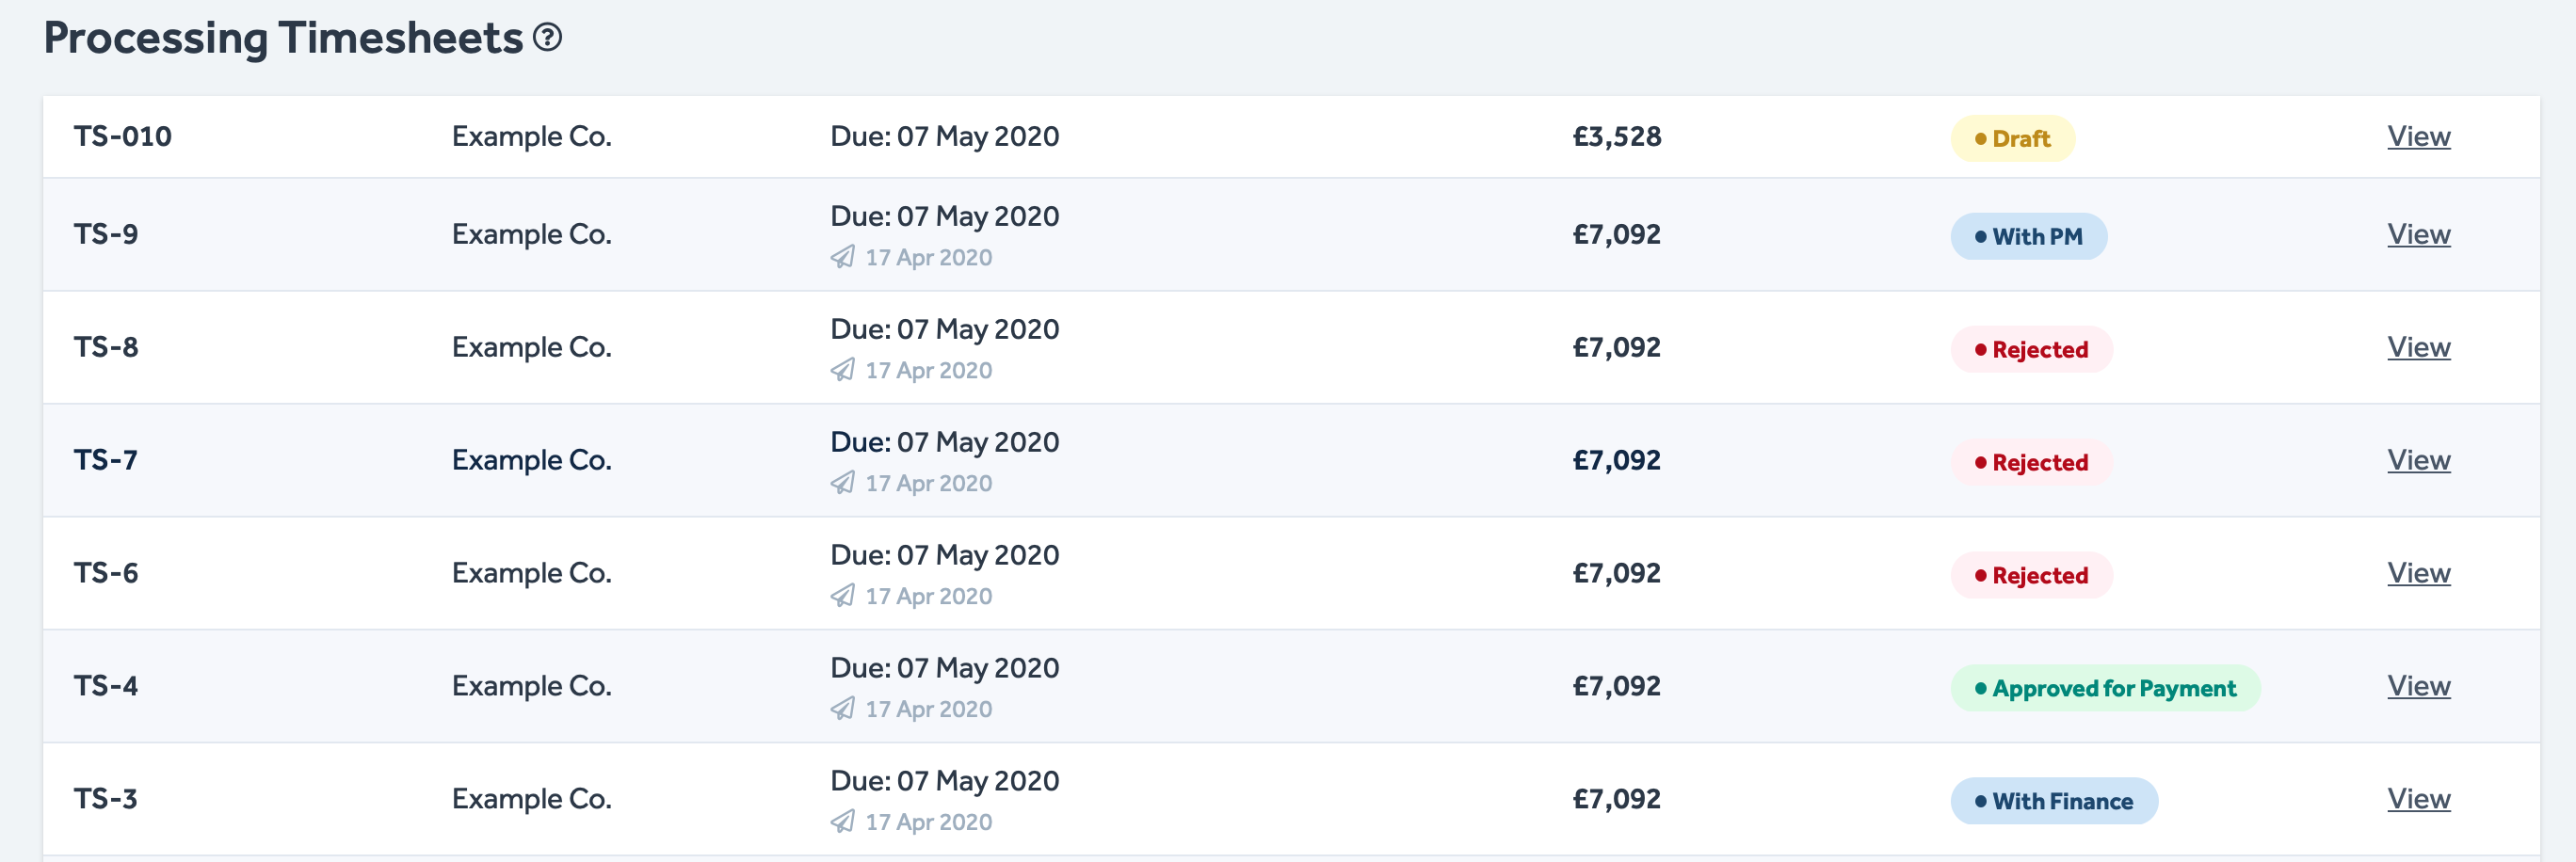This screenshot has width=2576, height=862.
Task: Click the With Finance status badge
Action: (x=2053, y=802)
